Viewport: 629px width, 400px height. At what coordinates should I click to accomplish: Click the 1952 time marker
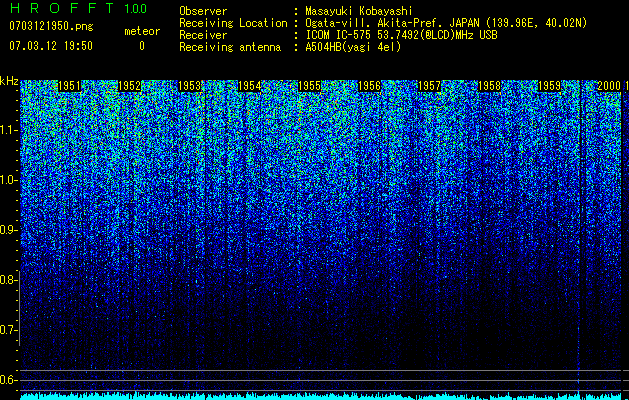click(x=130, y=86)
